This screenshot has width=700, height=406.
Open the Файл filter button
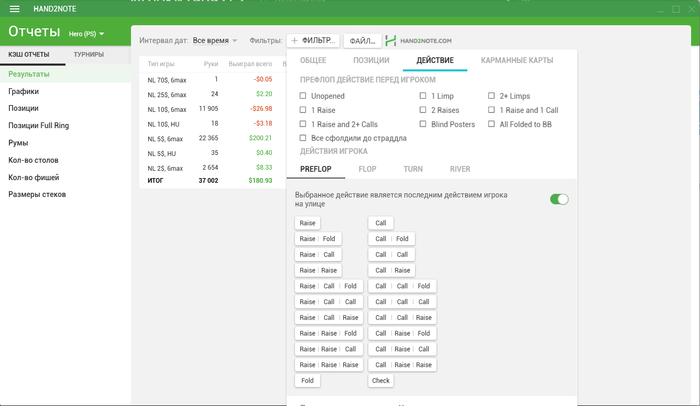point(362,41)
